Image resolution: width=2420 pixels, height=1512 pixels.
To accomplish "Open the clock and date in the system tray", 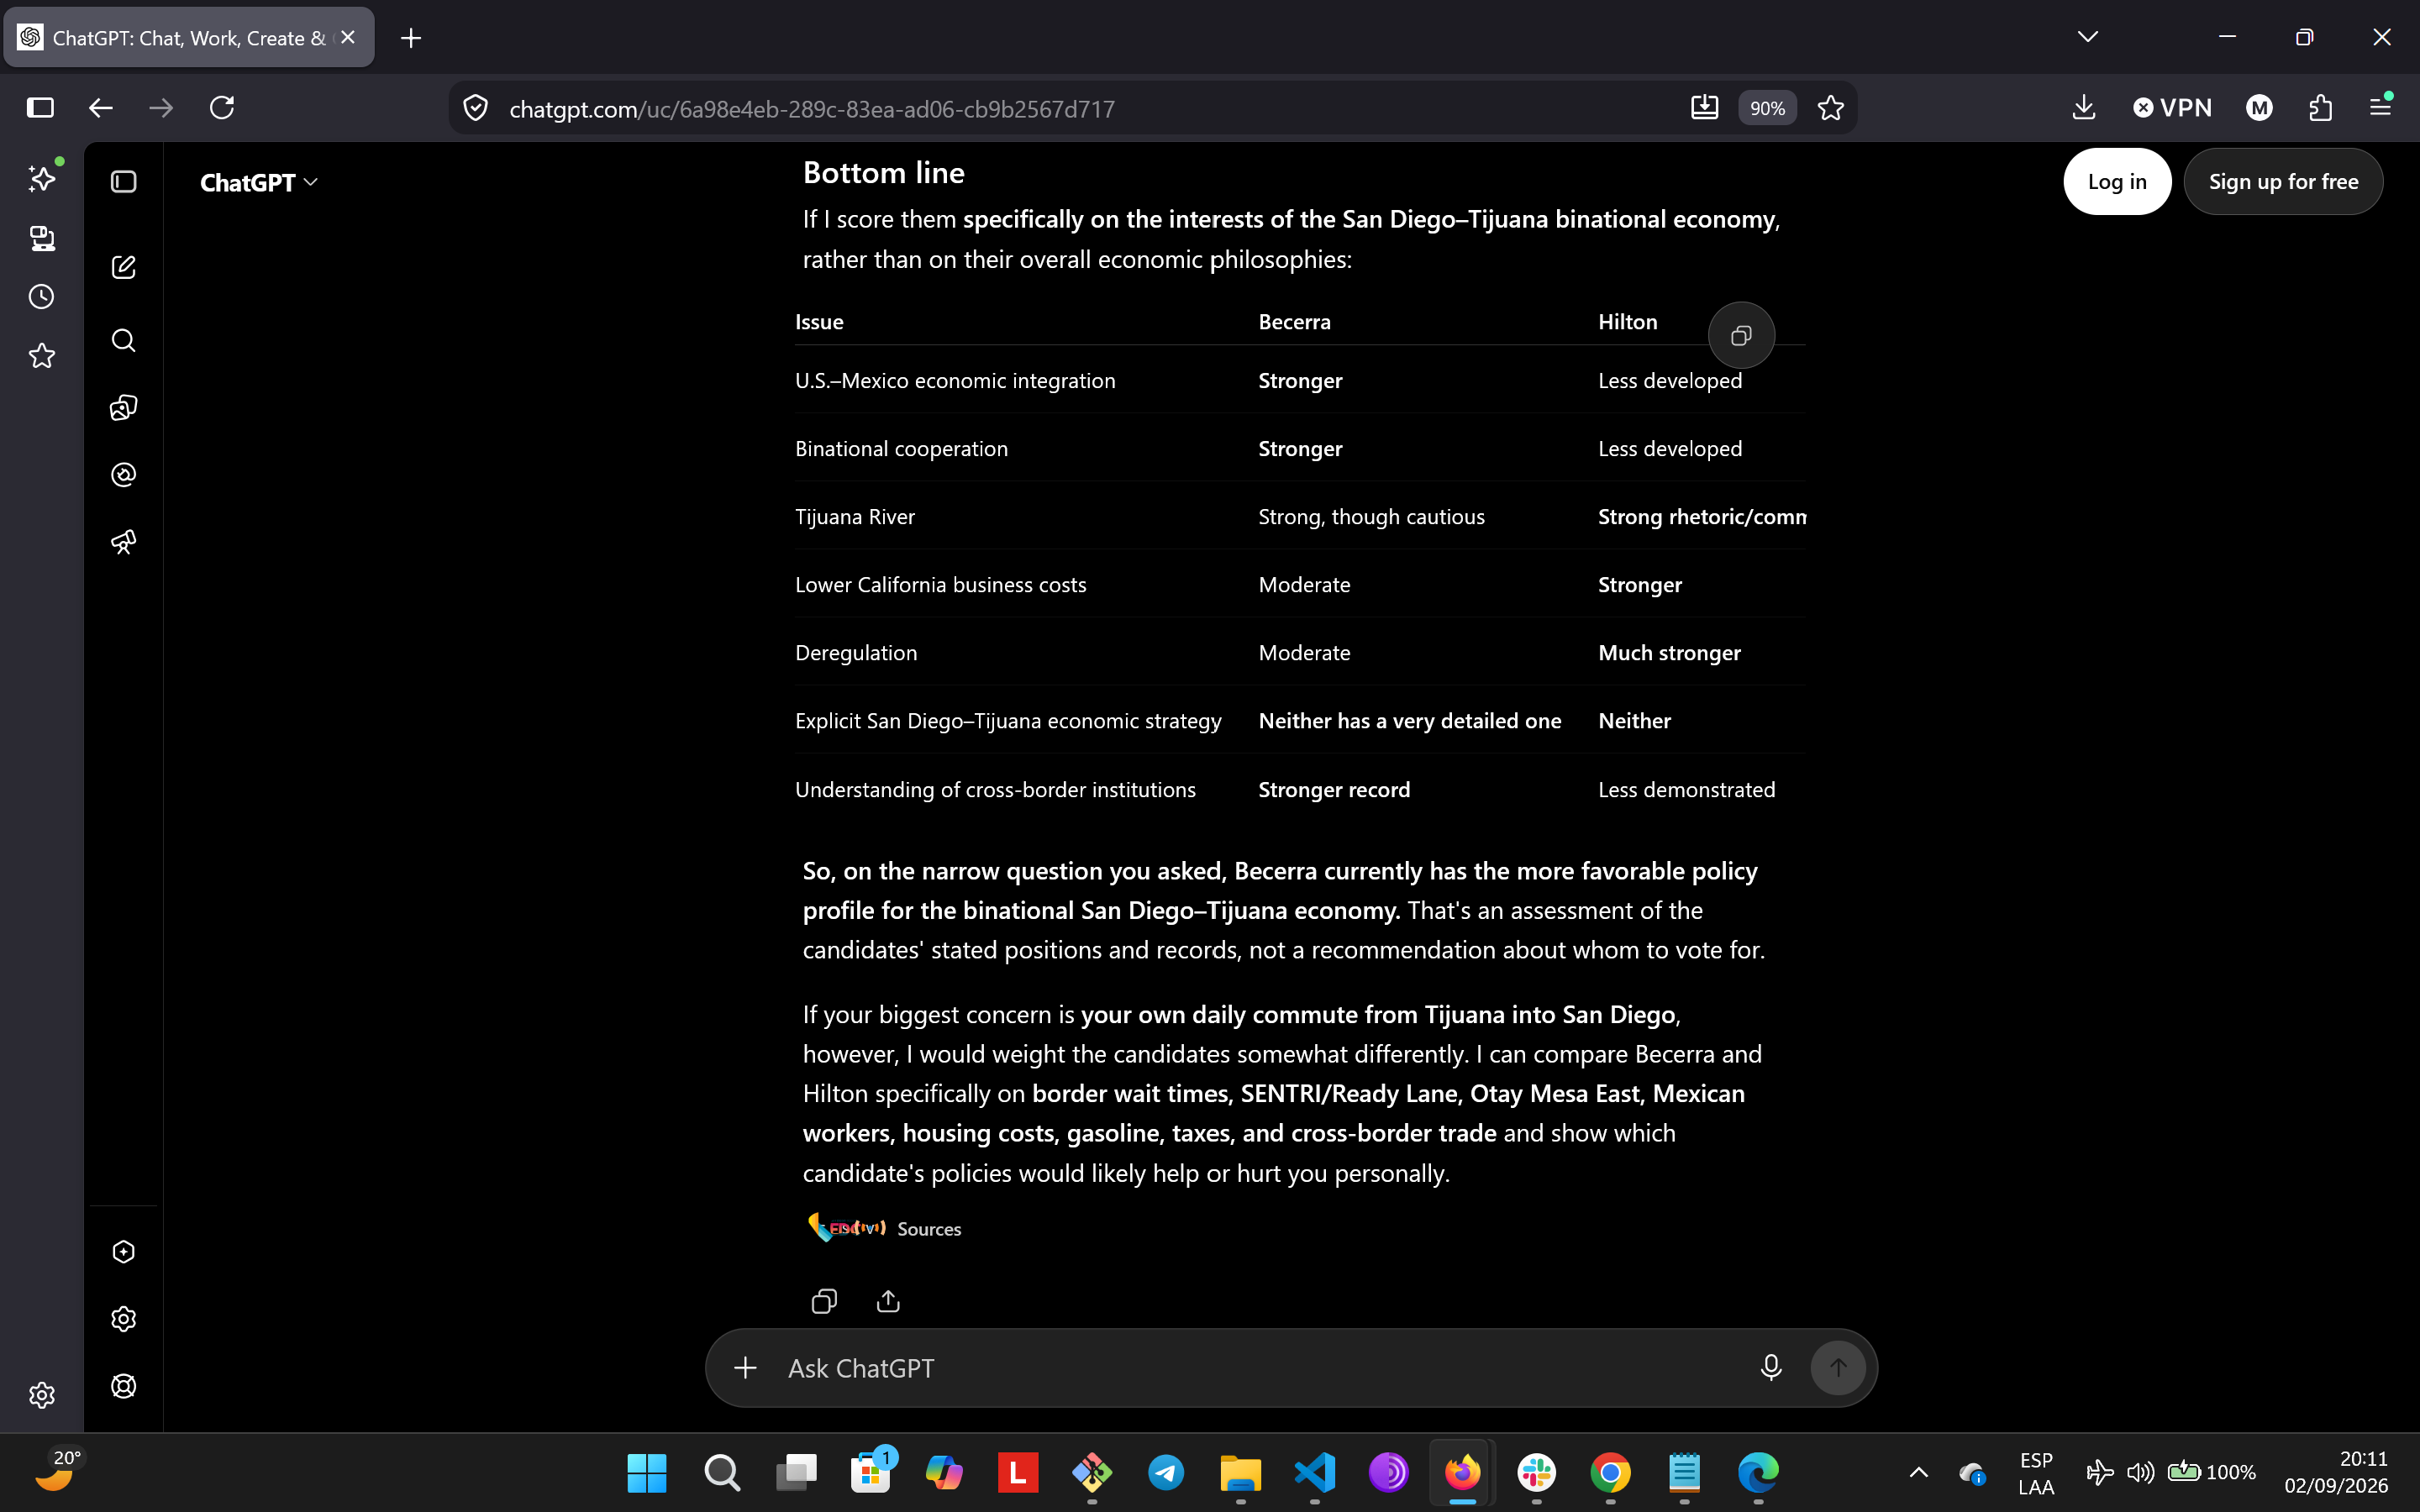I will [x=2336, y=1473].
